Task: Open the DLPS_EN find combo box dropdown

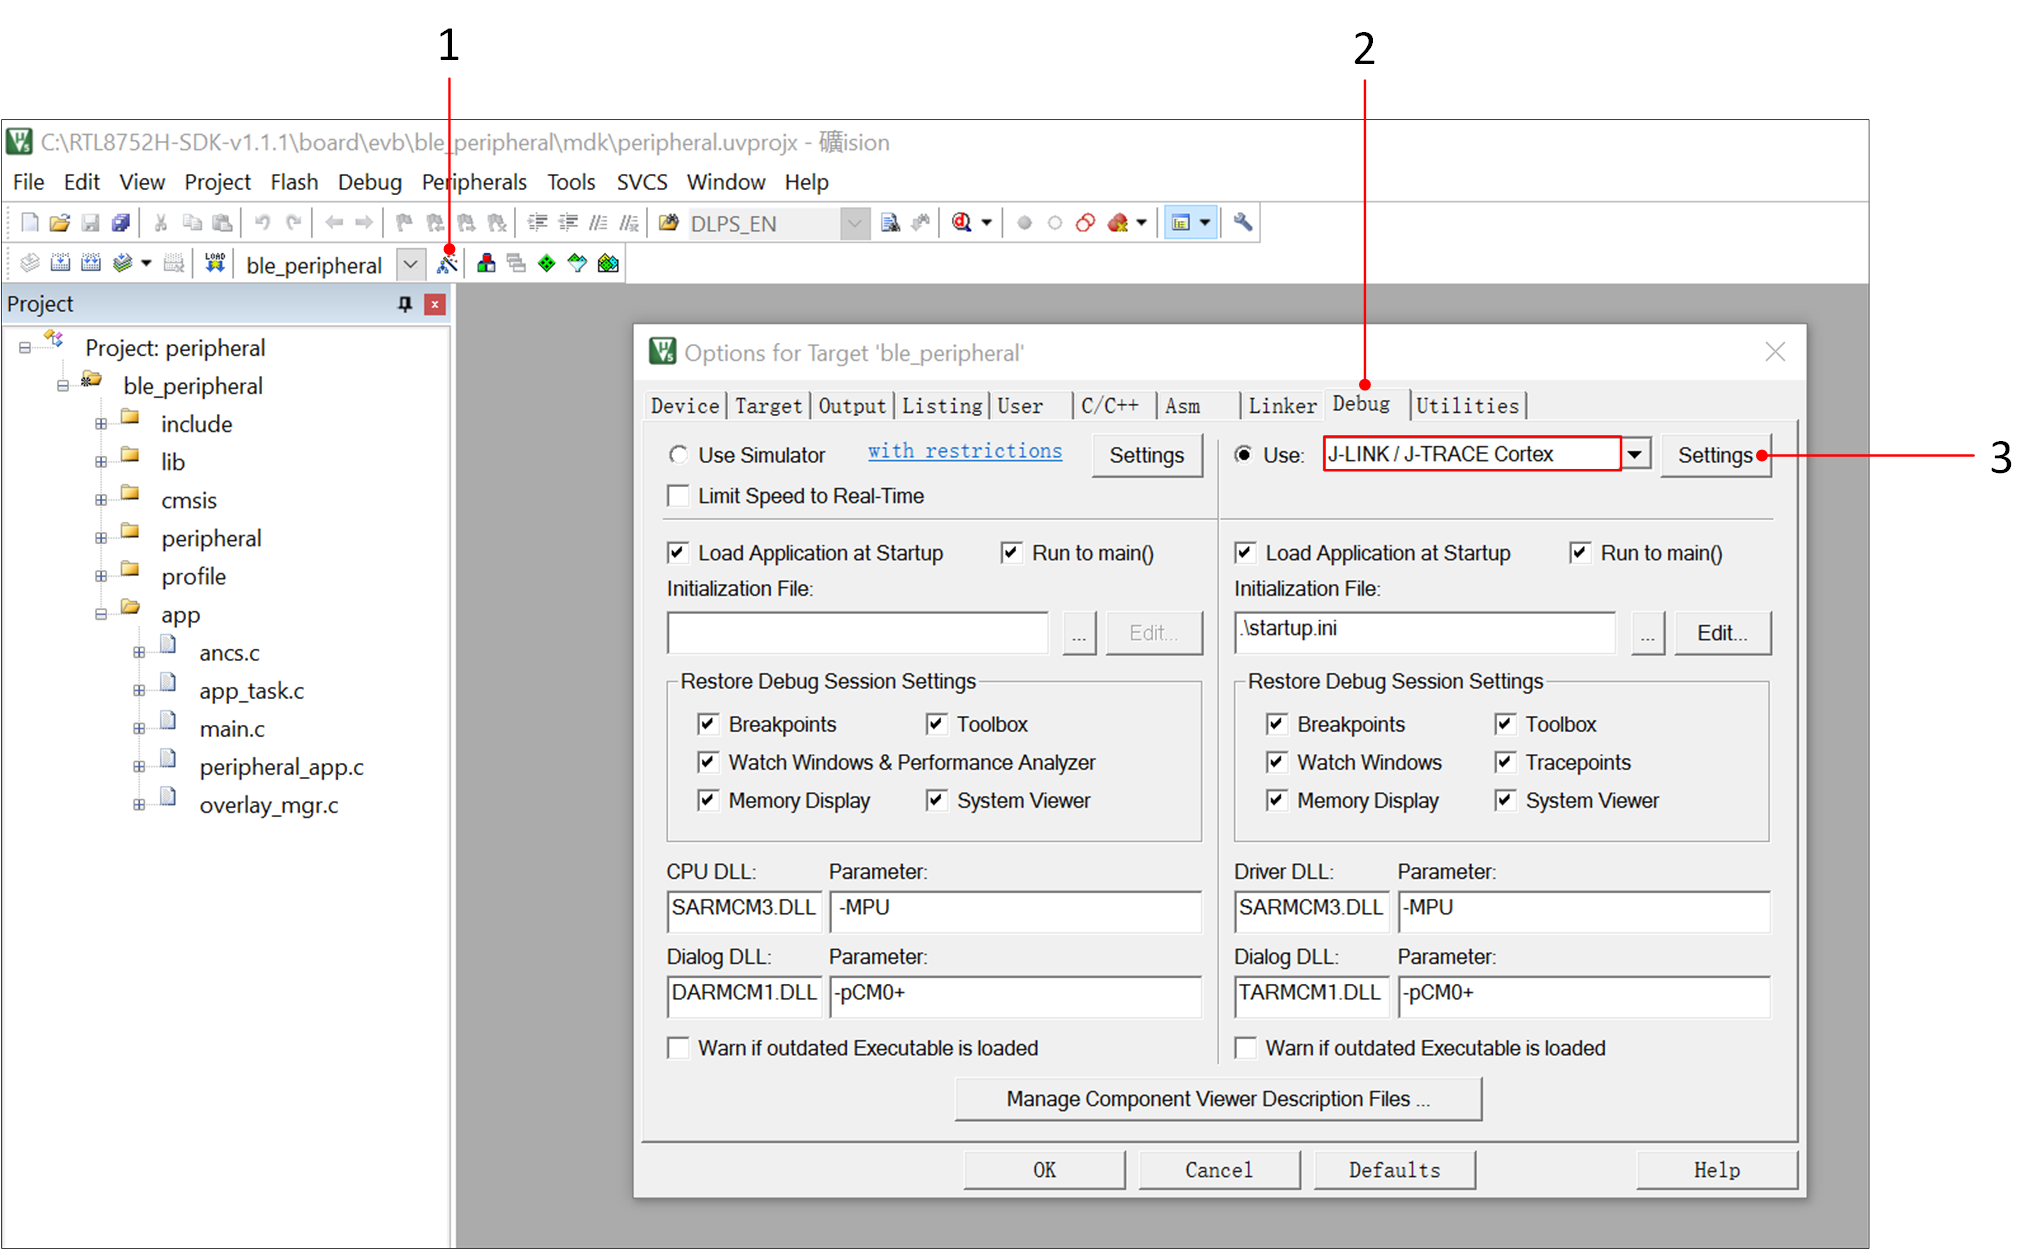Action: tap(854, 224)
